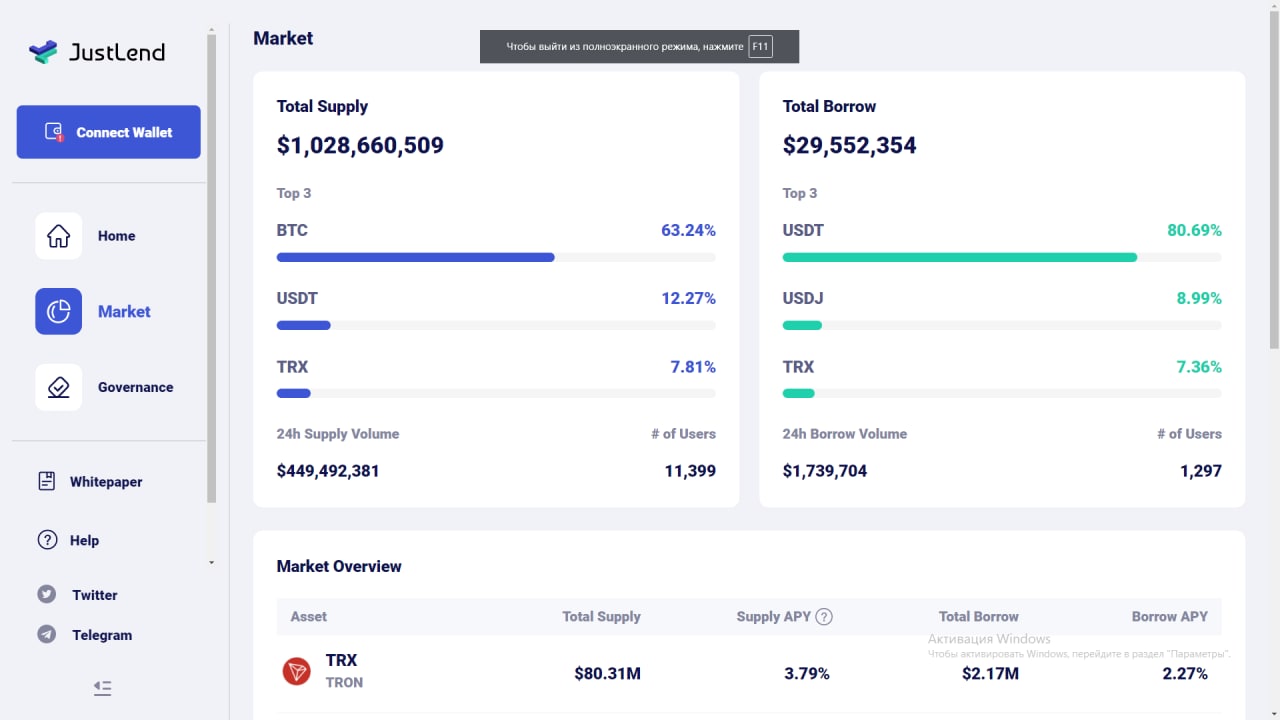The width and height of the screenshot is (1280, 720).
Task: Click the $1,739,704 borrow volume value
Action: click(x=825, y=470)
